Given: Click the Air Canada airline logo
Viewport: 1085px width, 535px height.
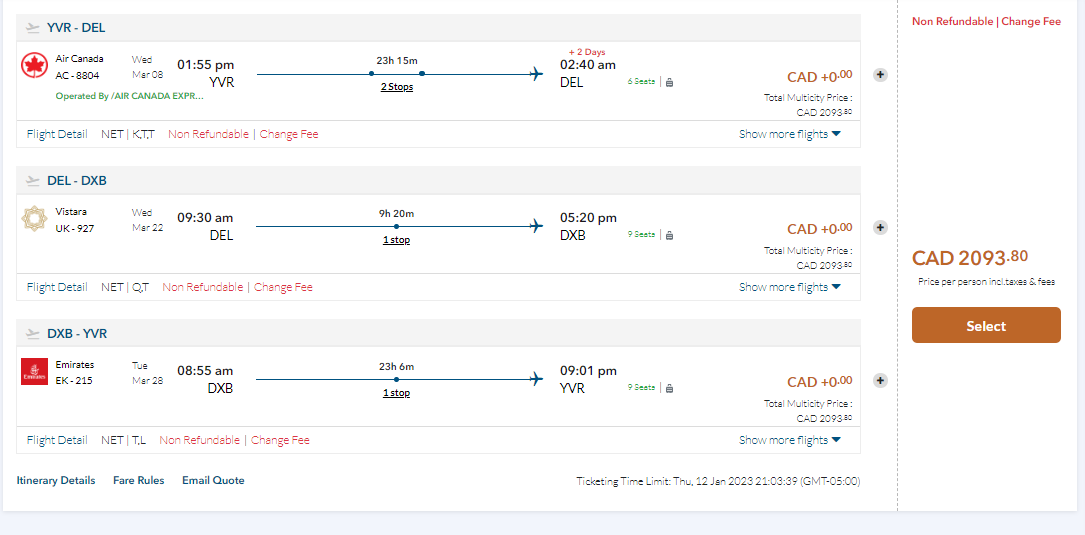Looking at the screenshot, I should click(x=34, y=66).
